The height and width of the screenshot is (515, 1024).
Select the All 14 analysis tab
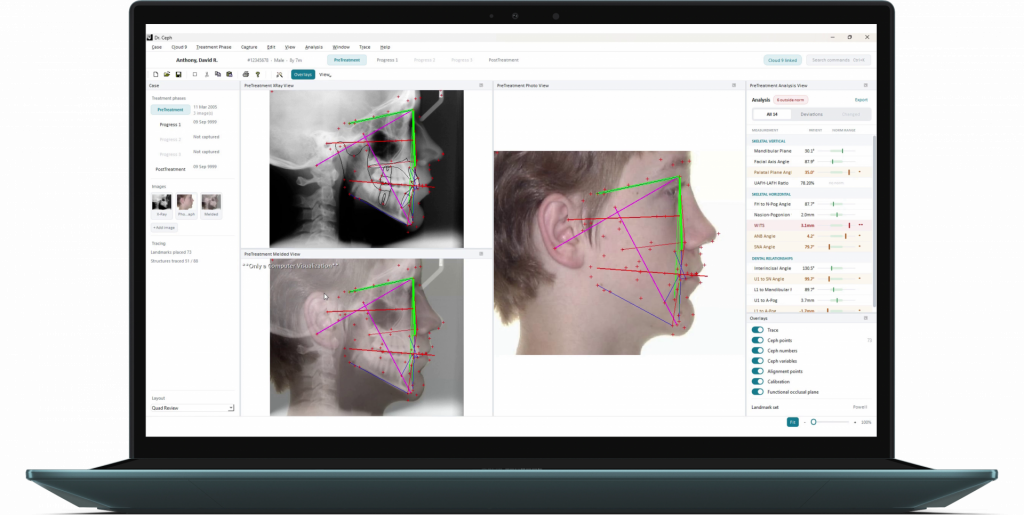772,114
